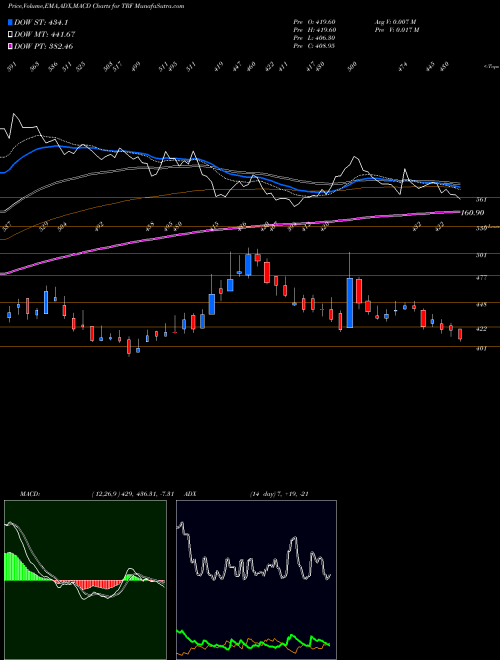Click the 'Pre O: 419.60' value
This screenshot has height=660, width=500.
(x=314, y=22)
